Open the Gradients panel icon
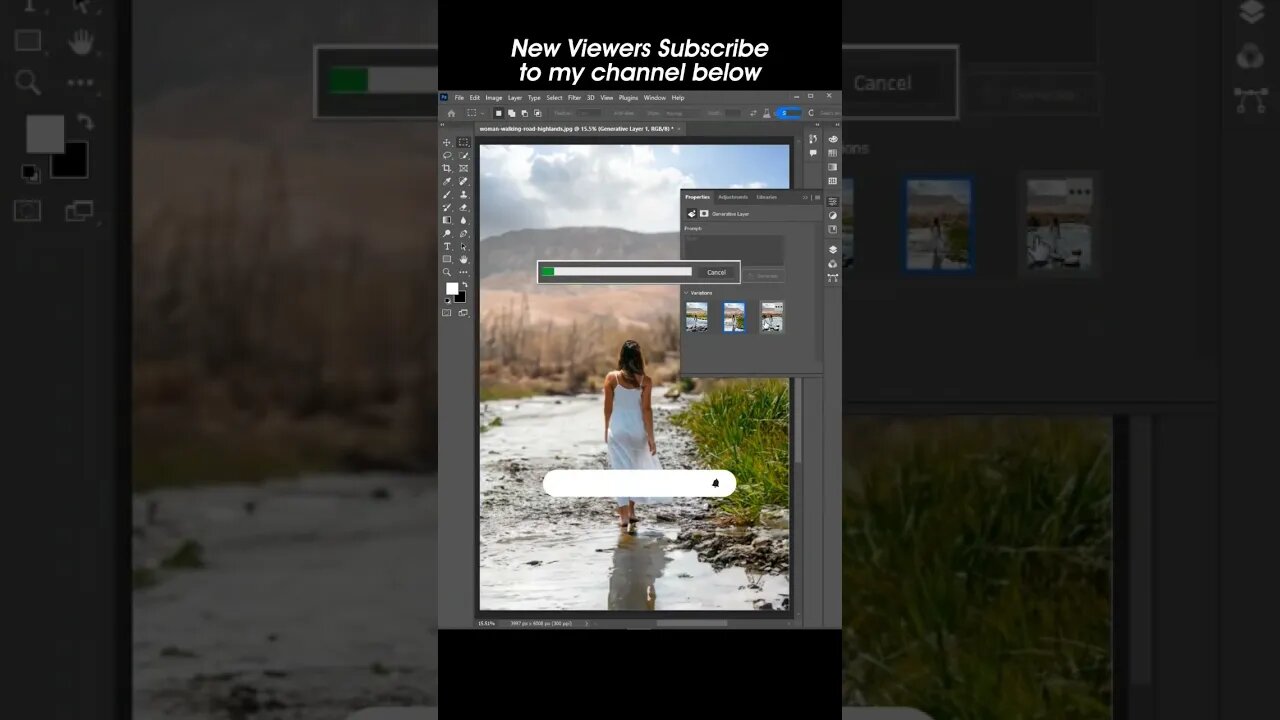 [833, 167]
